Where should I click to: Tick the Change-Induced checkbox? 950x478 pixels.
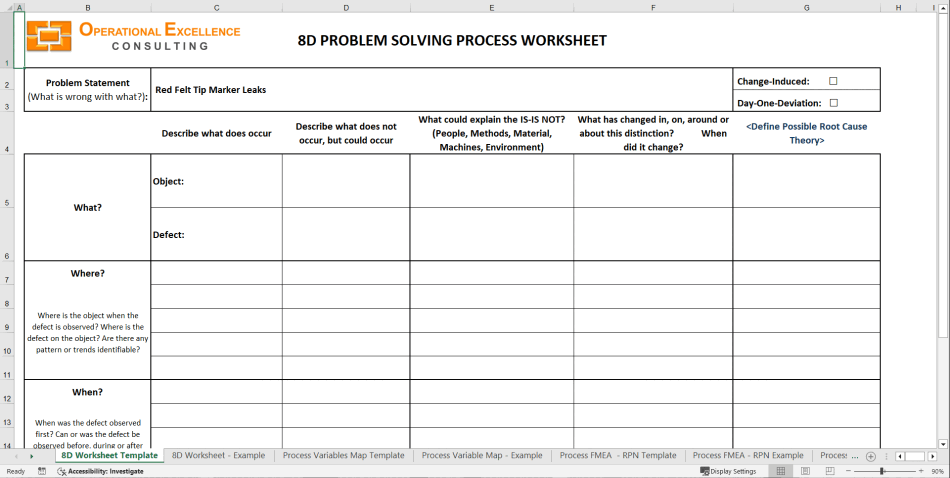[x=833, y=81]
